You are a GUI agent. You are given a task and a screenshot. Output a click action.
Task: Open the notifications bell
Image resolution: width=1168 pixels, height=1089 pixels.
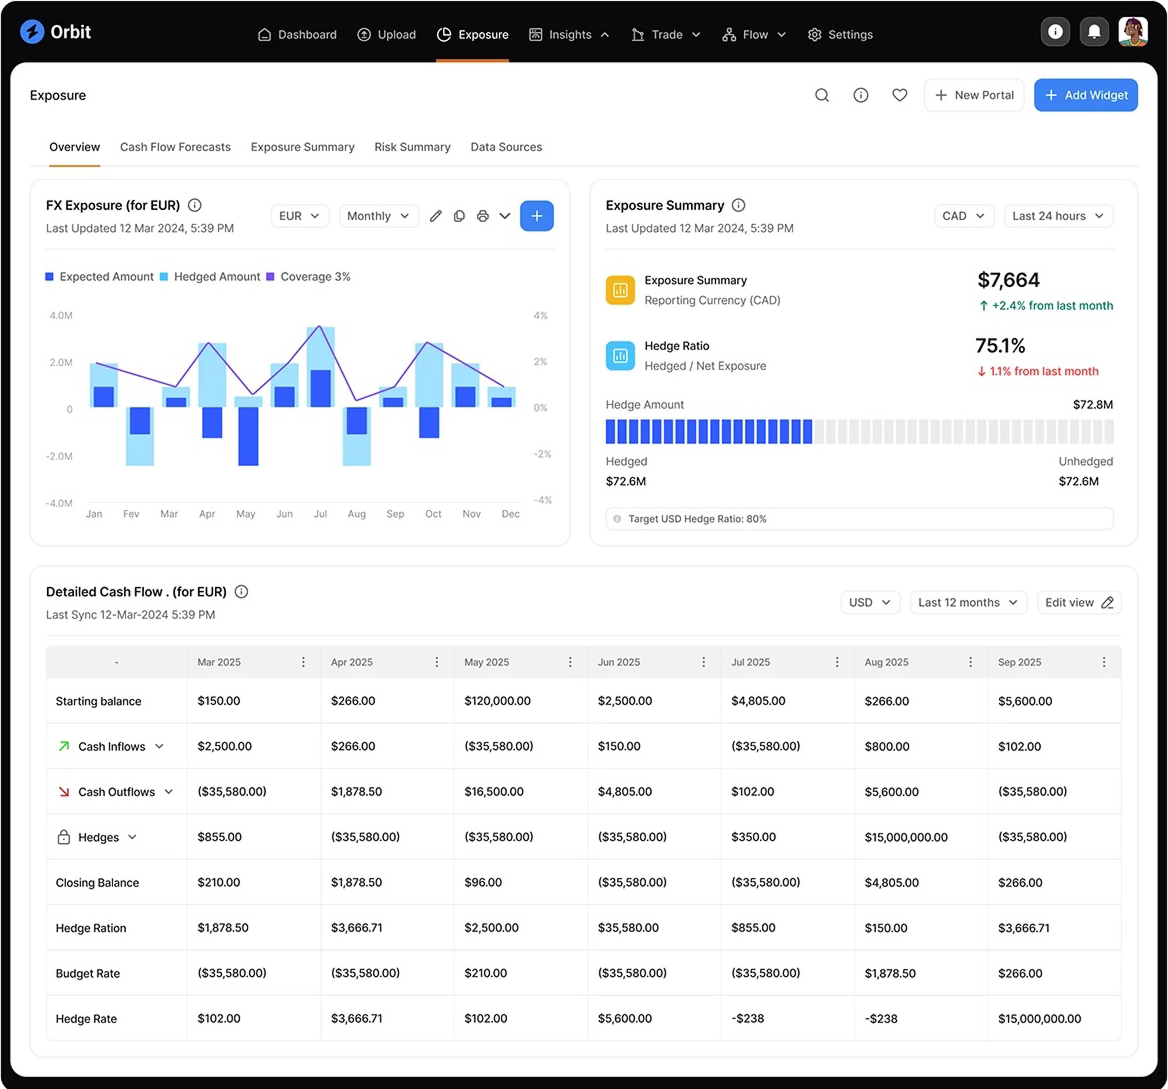coord(1094,33)
